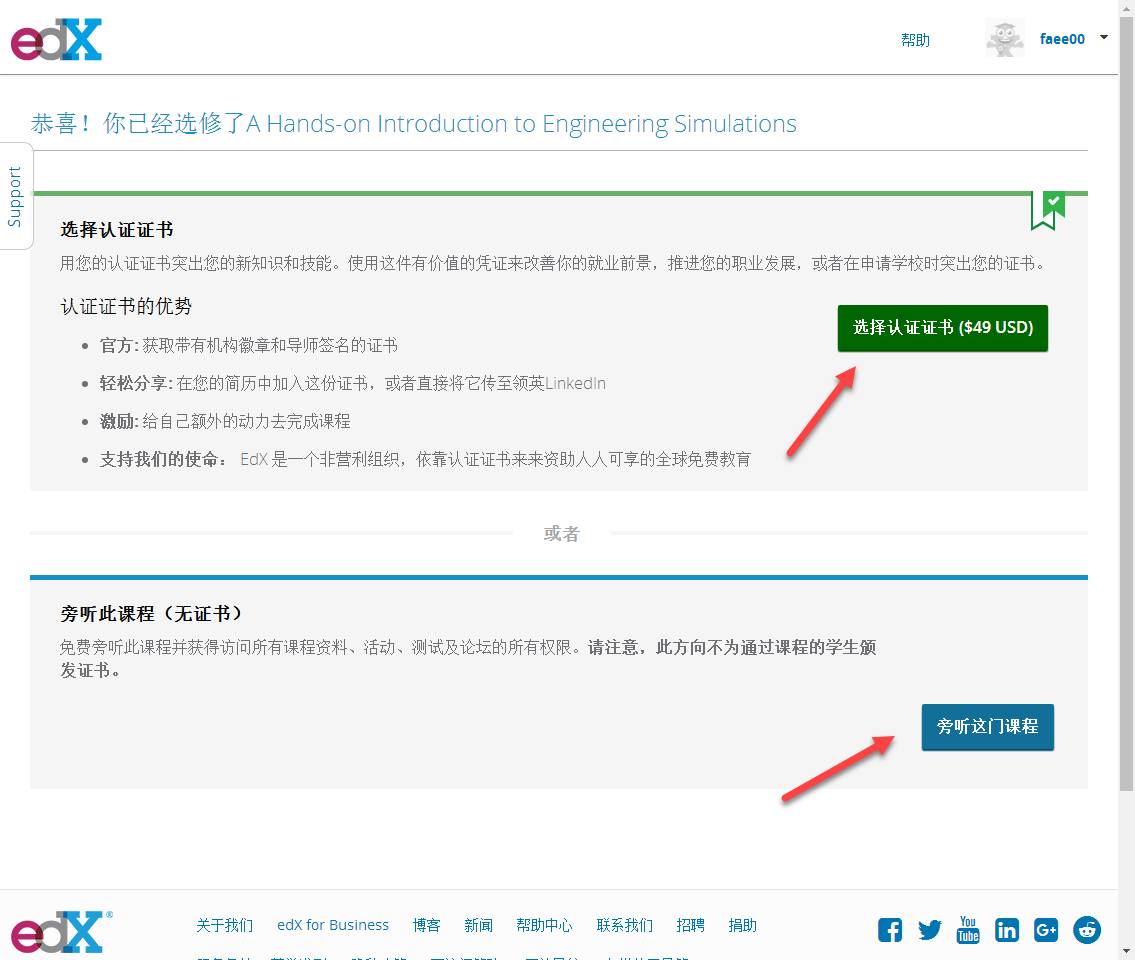This screenshot has width=1135, height=960.
Task: Open the 新闻 footer link
Action: coord(478,925)
